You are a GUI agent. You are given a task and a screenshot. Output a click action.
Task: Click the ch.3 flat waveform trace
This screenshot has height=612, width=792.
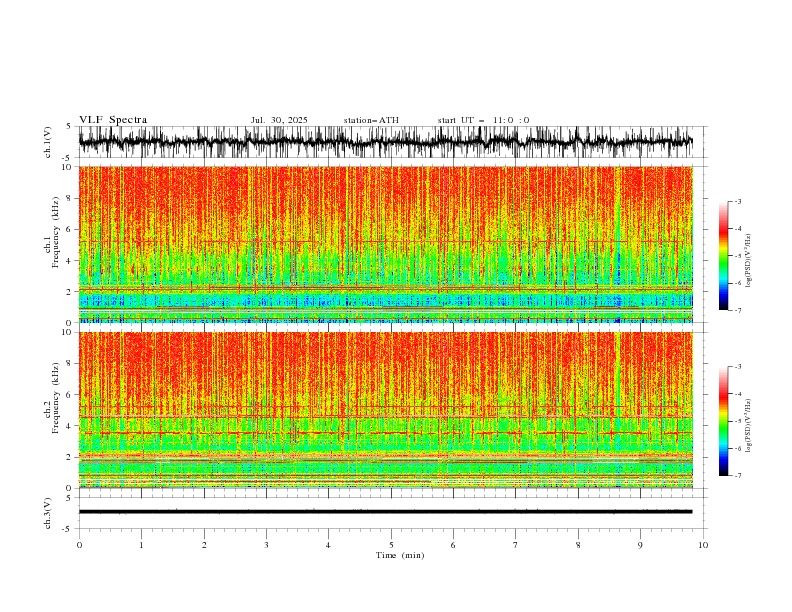pyautogui.click(x=386, y=512)
